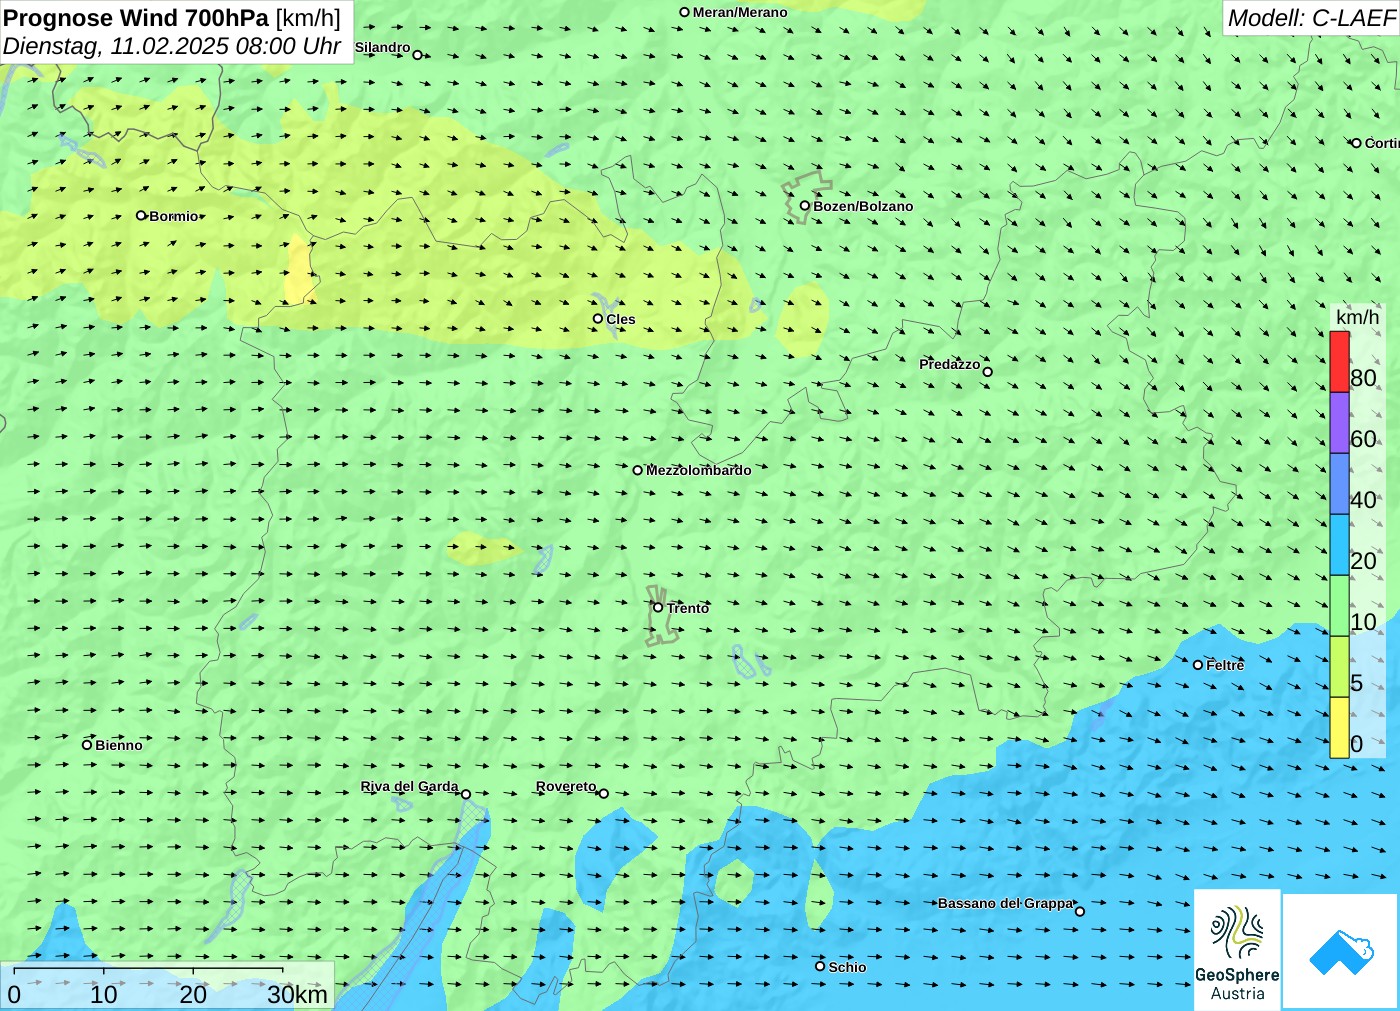Image resolution: width=1400 pixels, height=1011 pixels.
Task: Click the red legend color segment
Action: [1339, 362]
